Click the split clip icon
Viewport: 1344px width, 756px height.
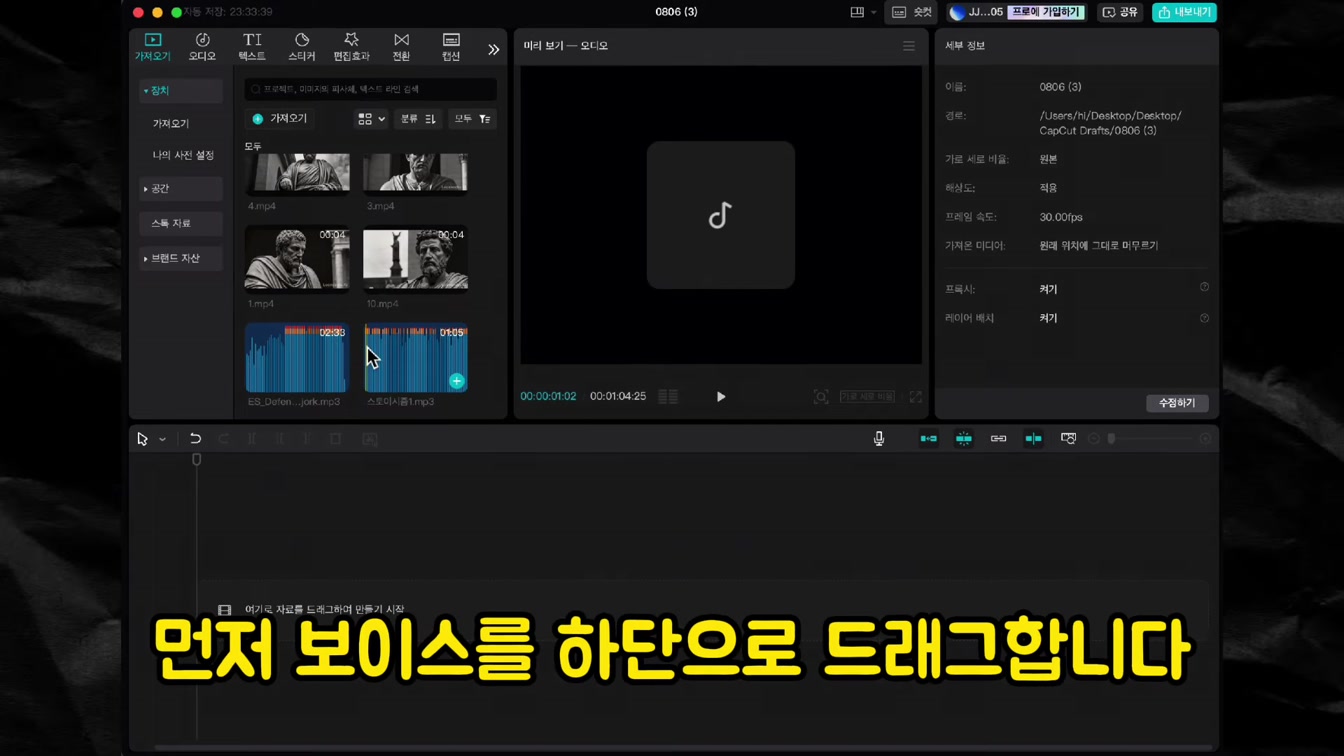[251, 439]
